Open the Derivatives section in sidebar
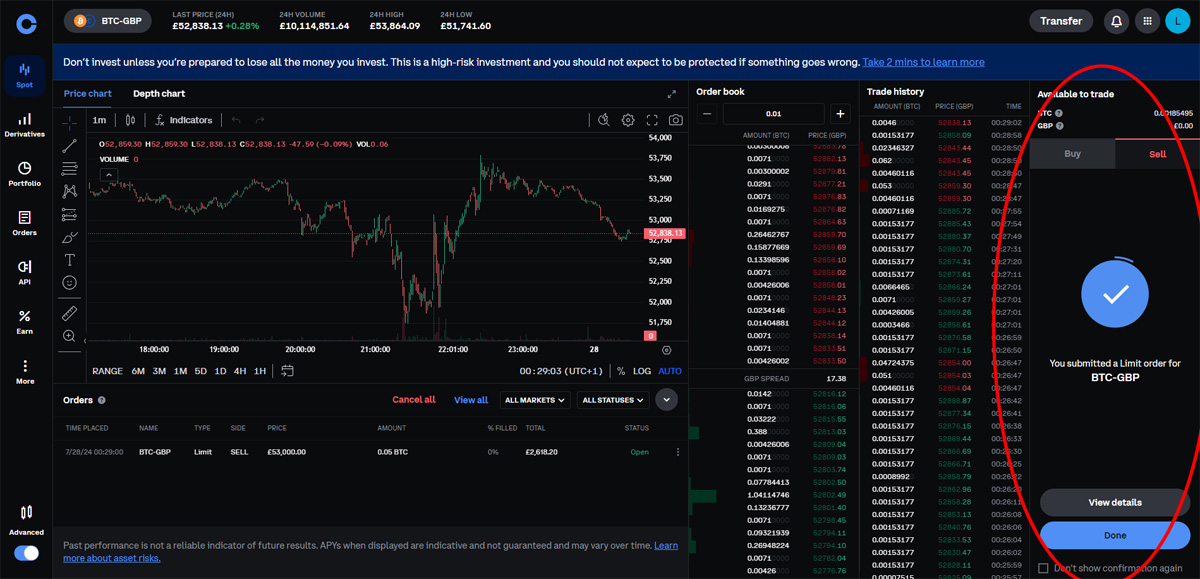 tap(25, 124)
